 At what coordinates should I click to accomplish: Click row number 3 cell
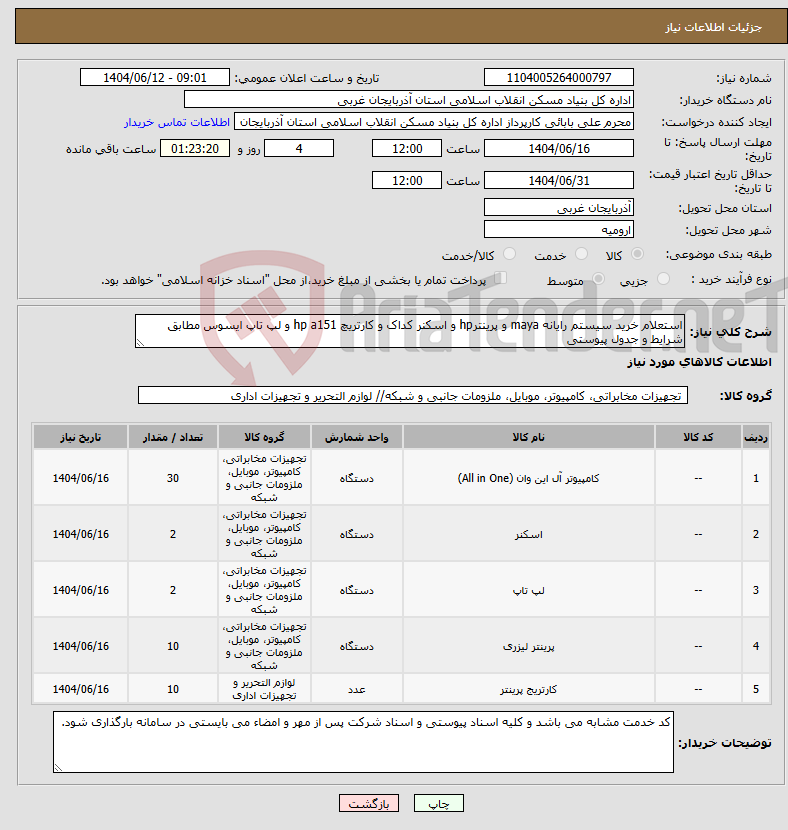tap(756, 590)
